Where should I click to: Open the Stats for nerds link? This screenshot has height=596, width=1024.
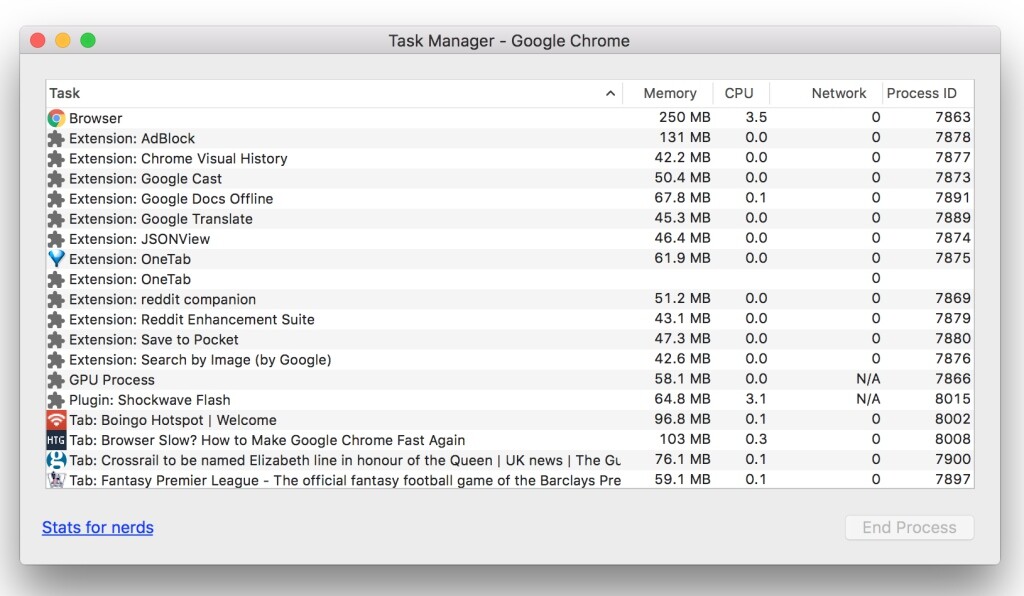pyautogui.click(x=98, y=527)
